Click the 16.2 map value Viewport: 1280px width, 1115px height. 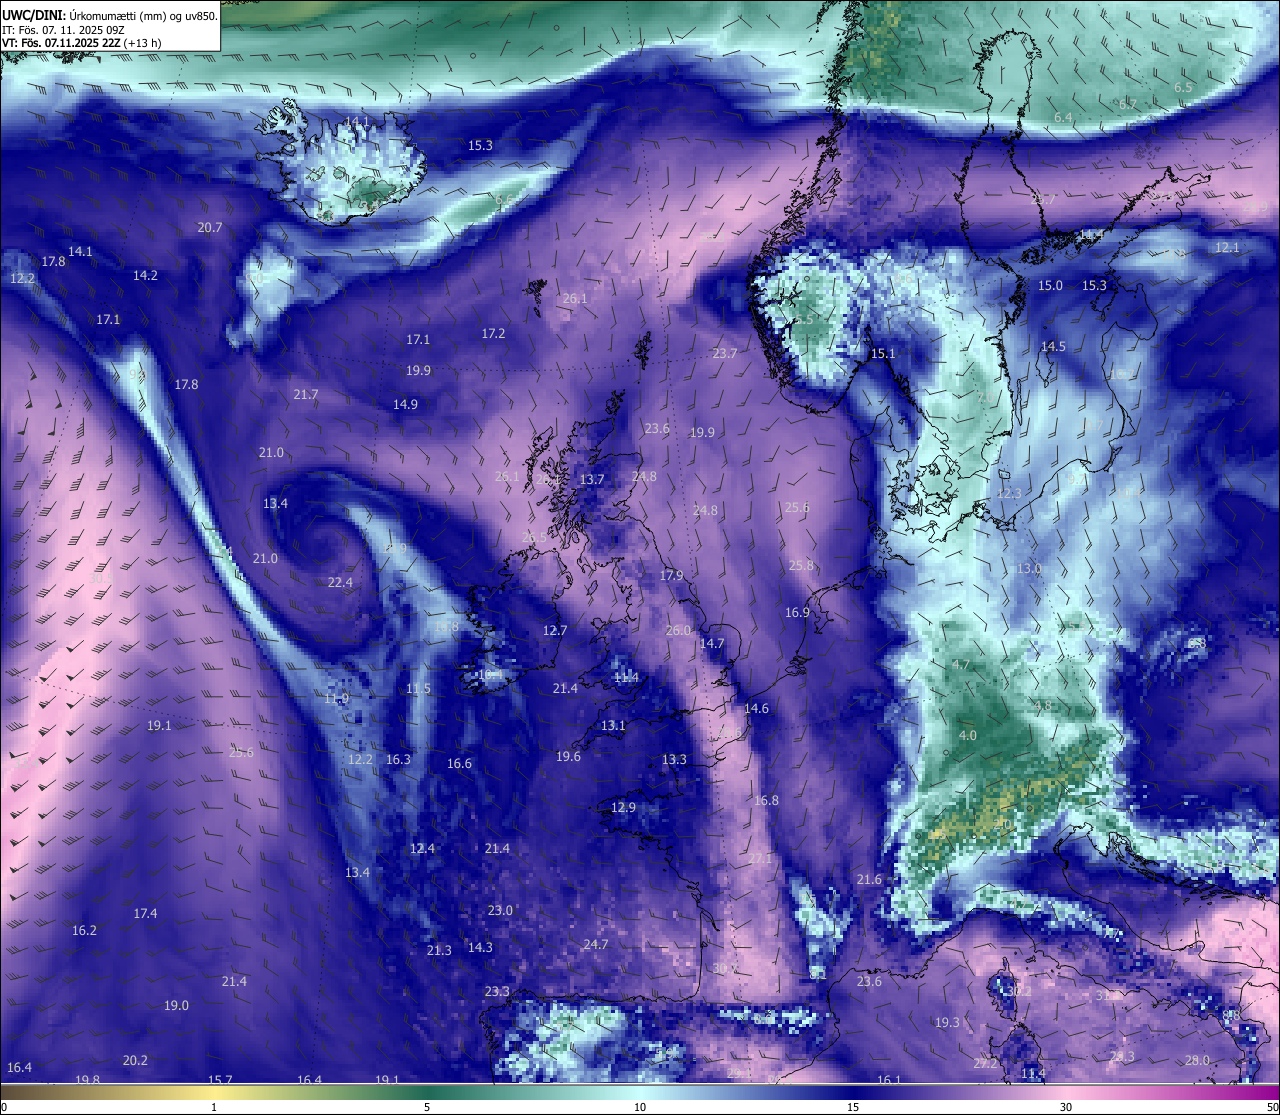(84, 931)
